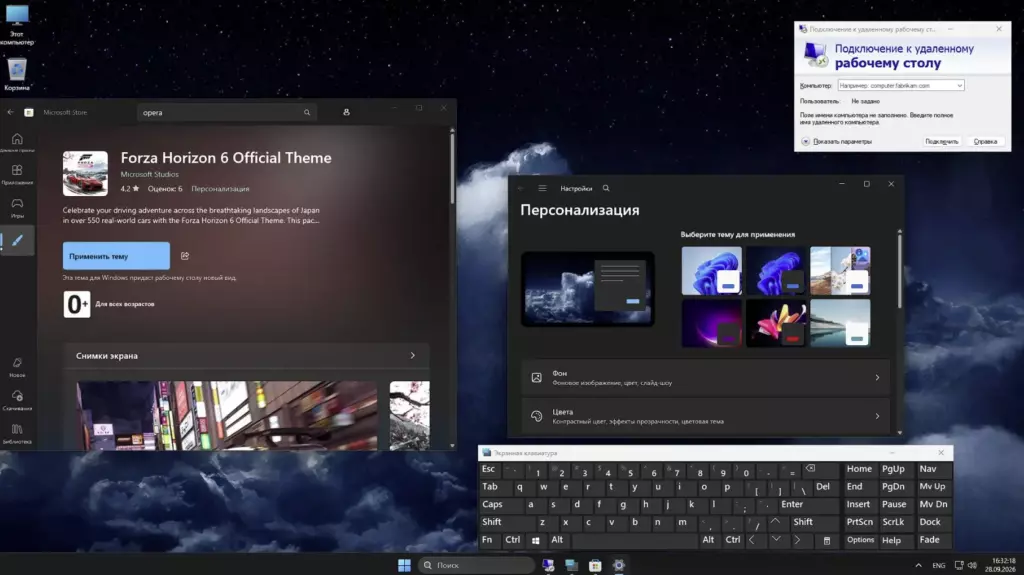Click Settings gear icon in taskbar
1024x575 pixels.
tap(618, 565)
